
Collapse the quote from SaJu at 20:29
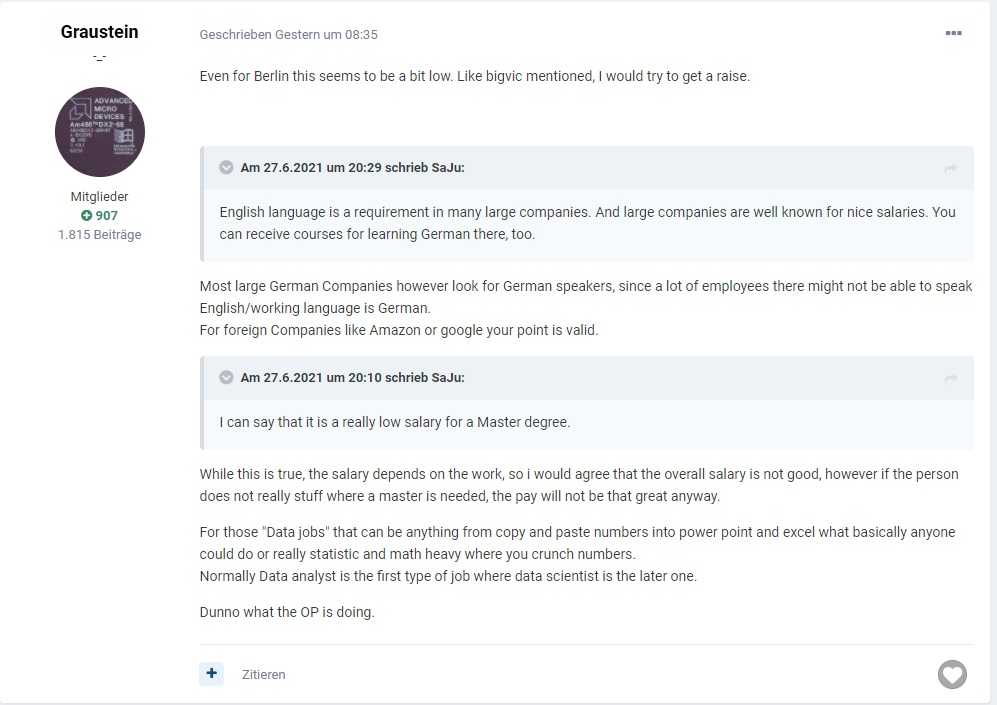pos(226,167)
